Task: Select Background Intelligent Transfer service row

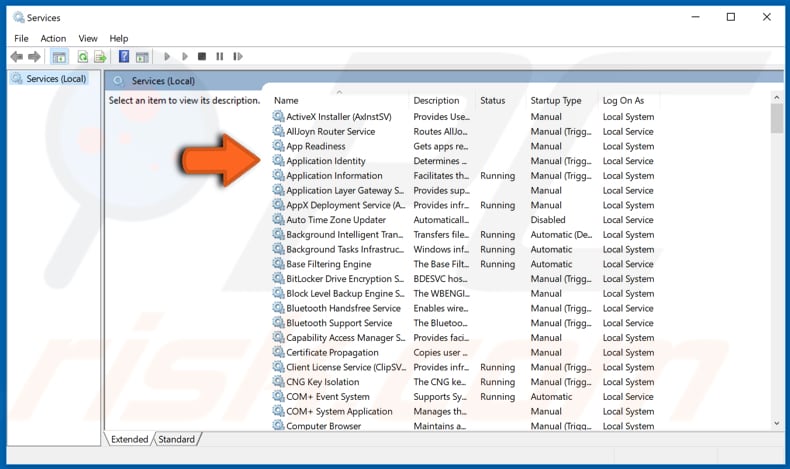Action: point(464,234)
